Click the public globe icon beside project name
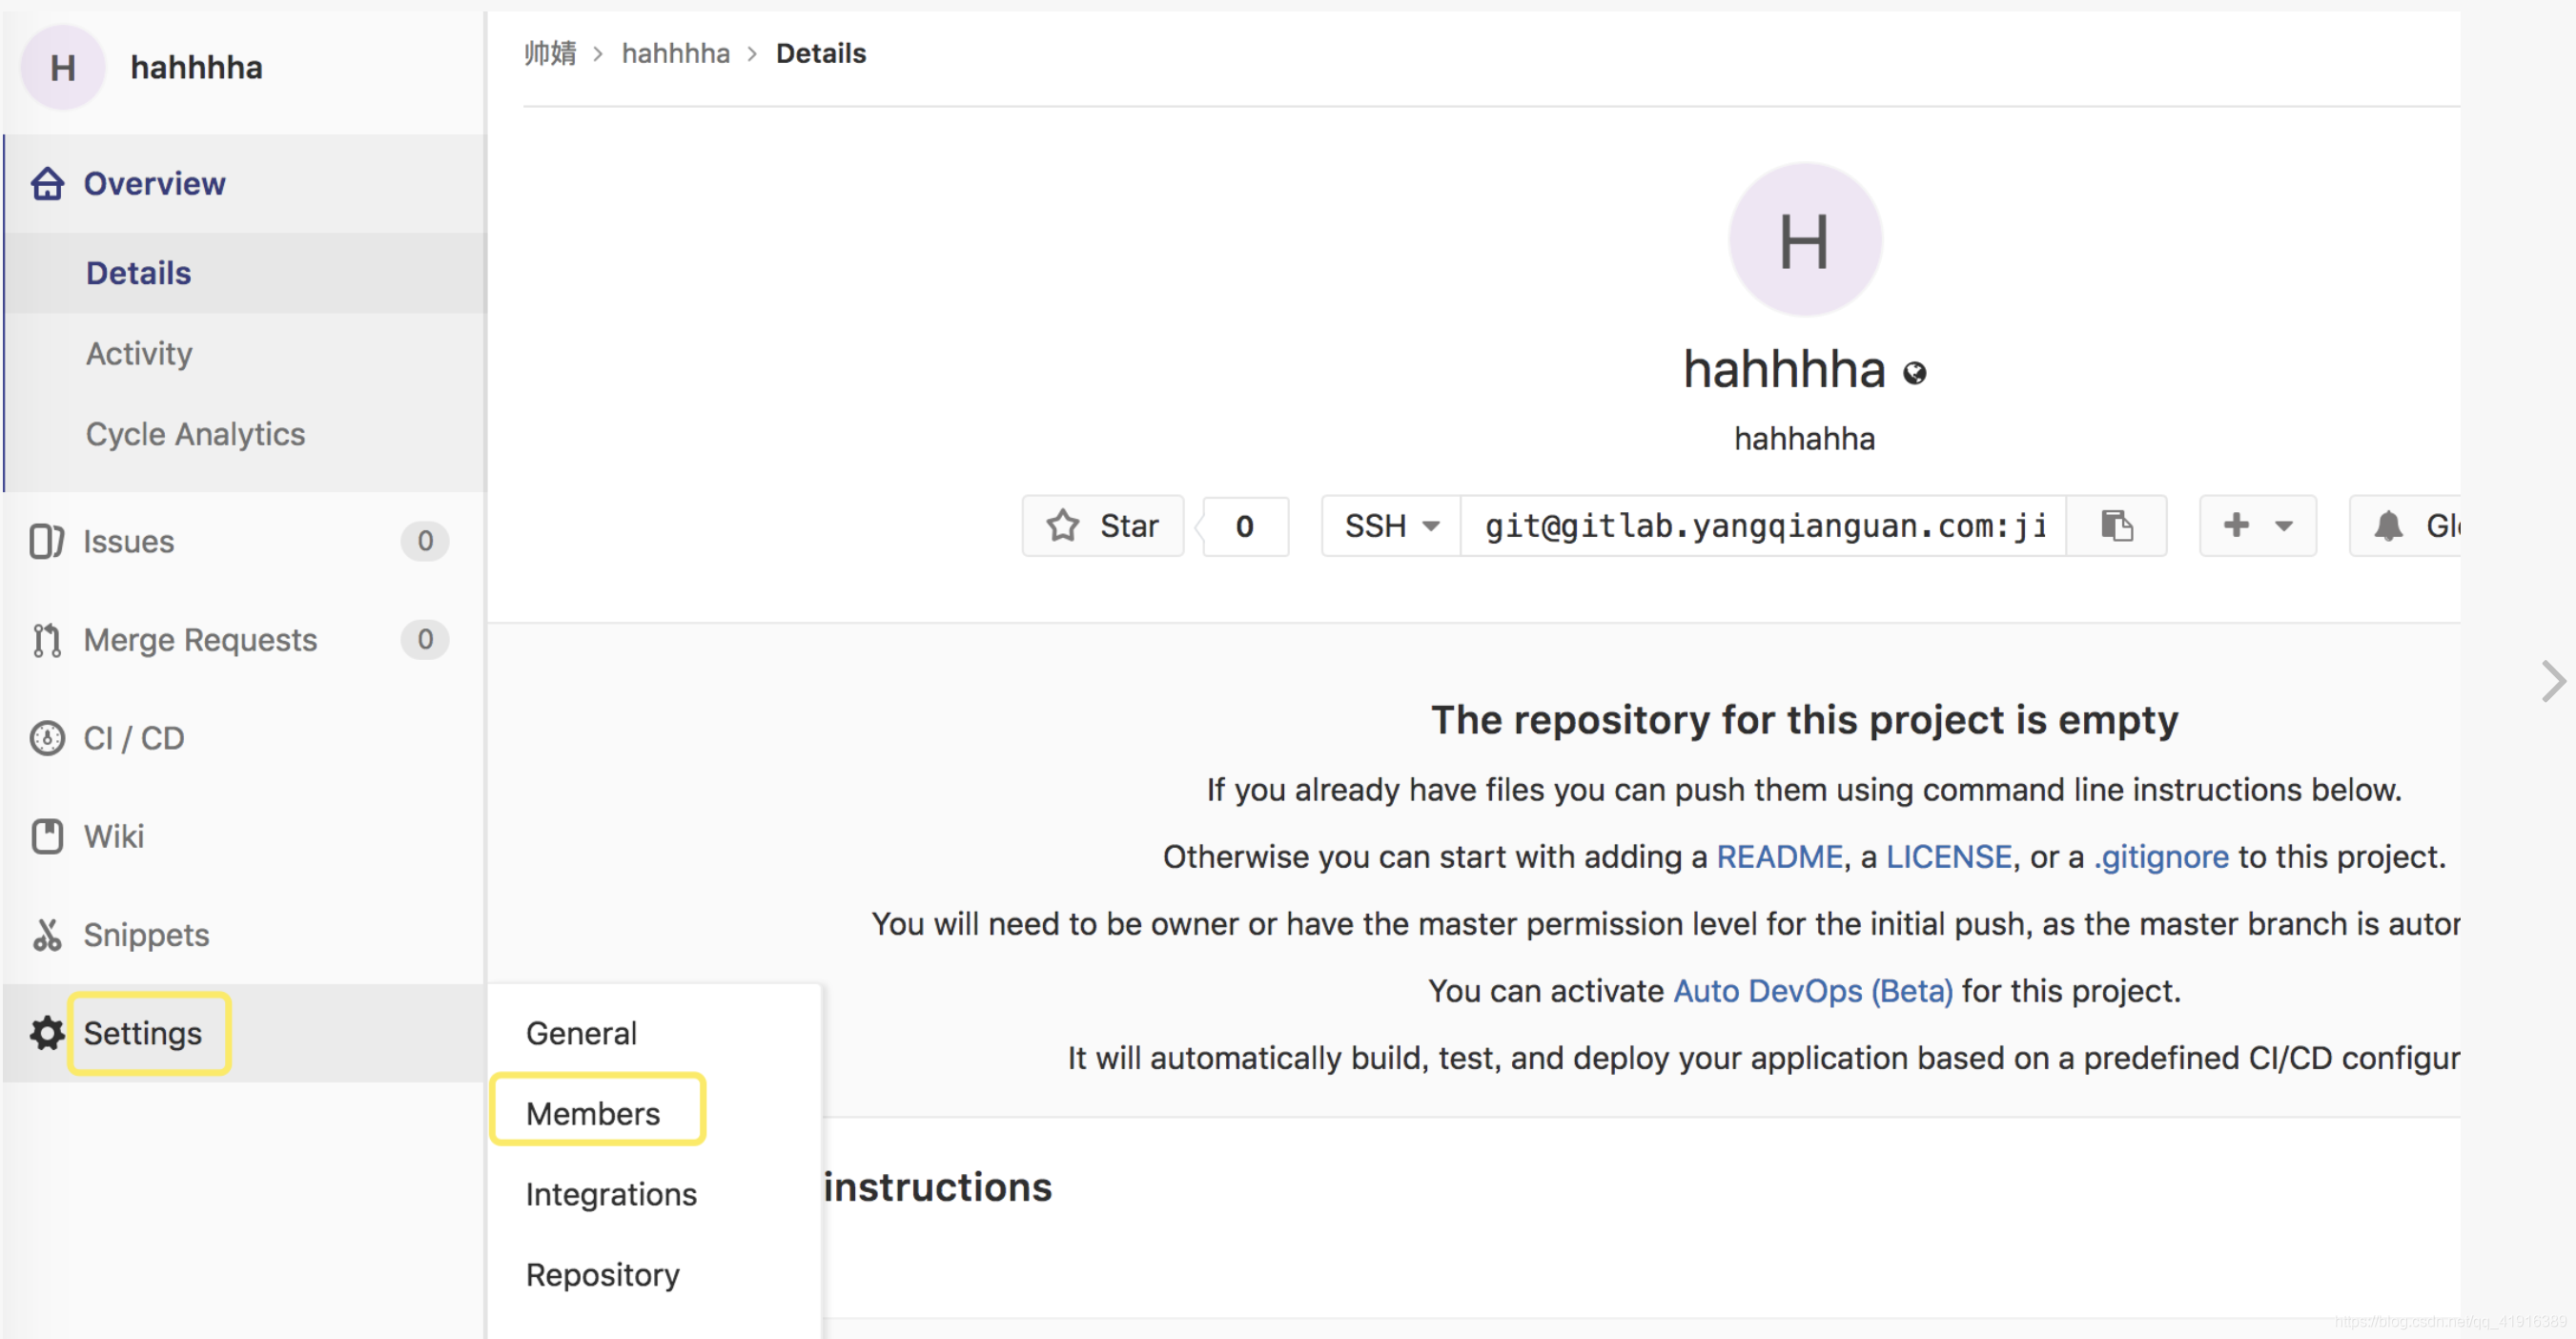 pyautogui.click(x=1914, y=374)
